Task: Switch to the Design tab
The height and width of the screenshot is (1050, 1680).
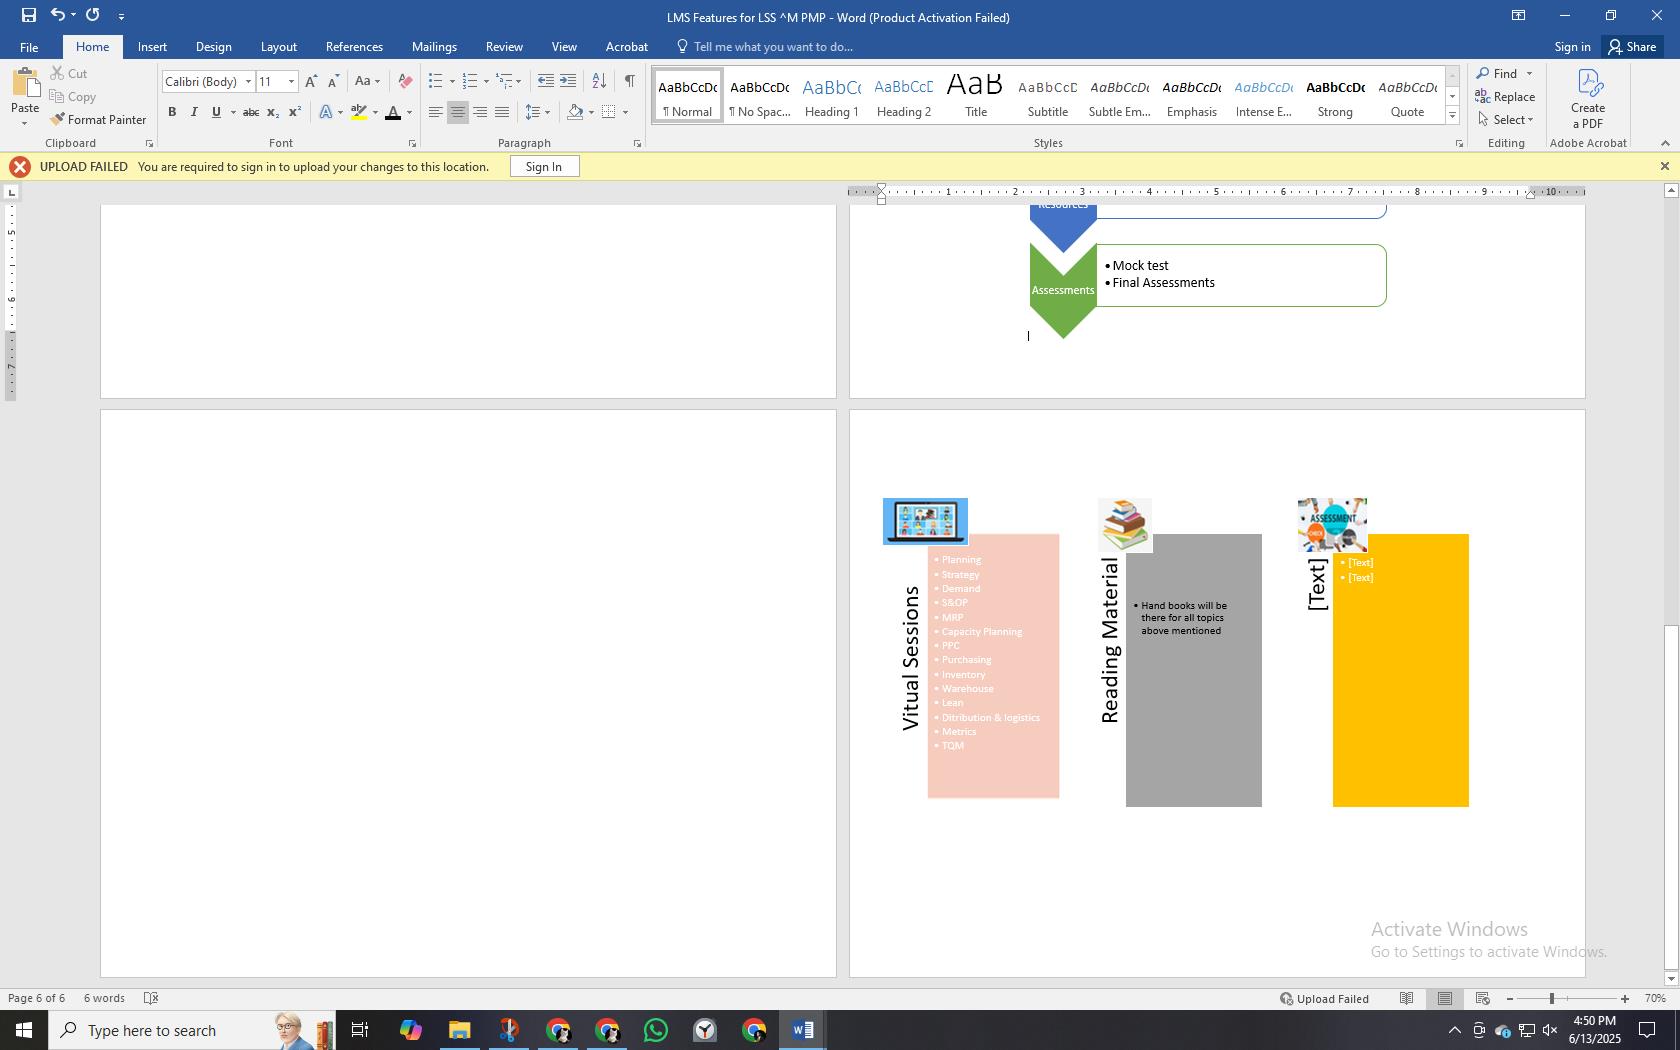Action: click(x=213, y=47)
